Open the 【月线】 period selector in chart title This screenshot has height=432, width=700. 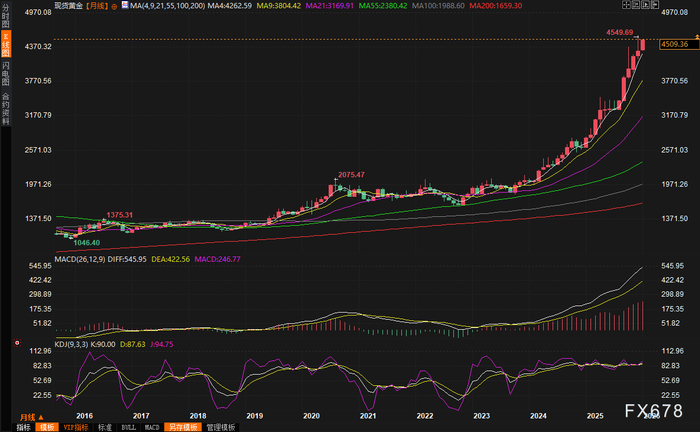pos(96,6)
